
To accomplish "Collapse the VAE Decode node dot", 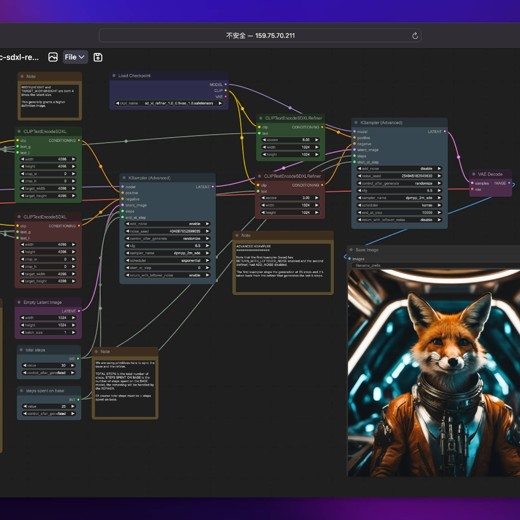I will click(x=474, y=174).
